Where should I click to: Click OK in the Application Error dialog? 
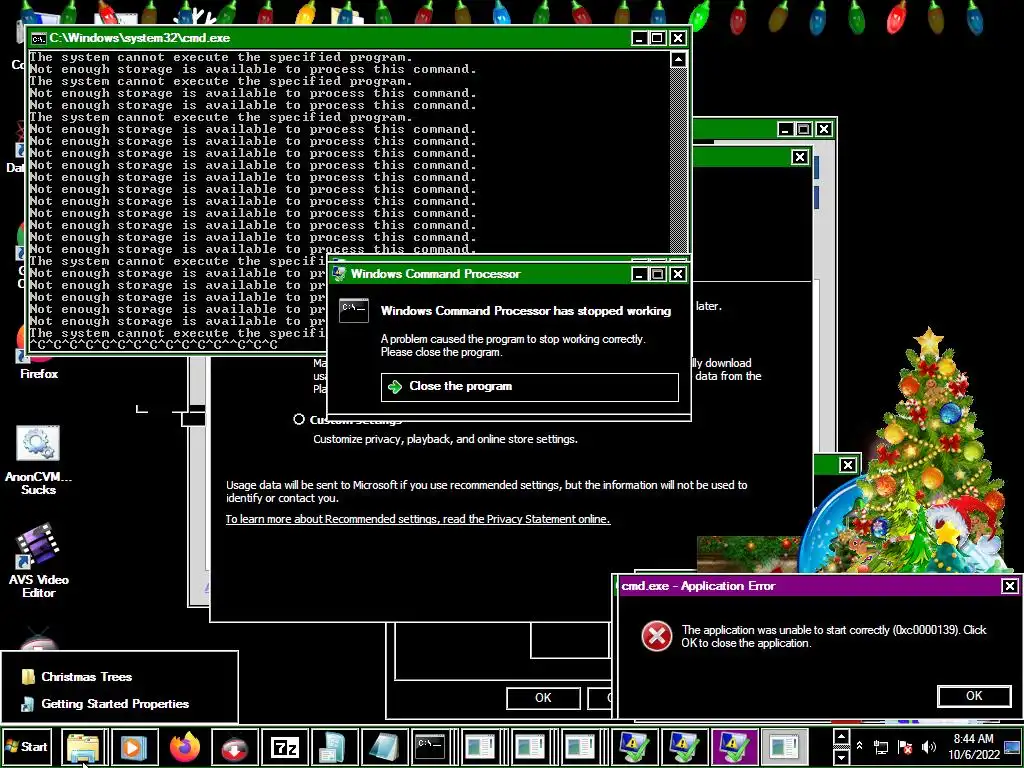click(x=974, y=696)
